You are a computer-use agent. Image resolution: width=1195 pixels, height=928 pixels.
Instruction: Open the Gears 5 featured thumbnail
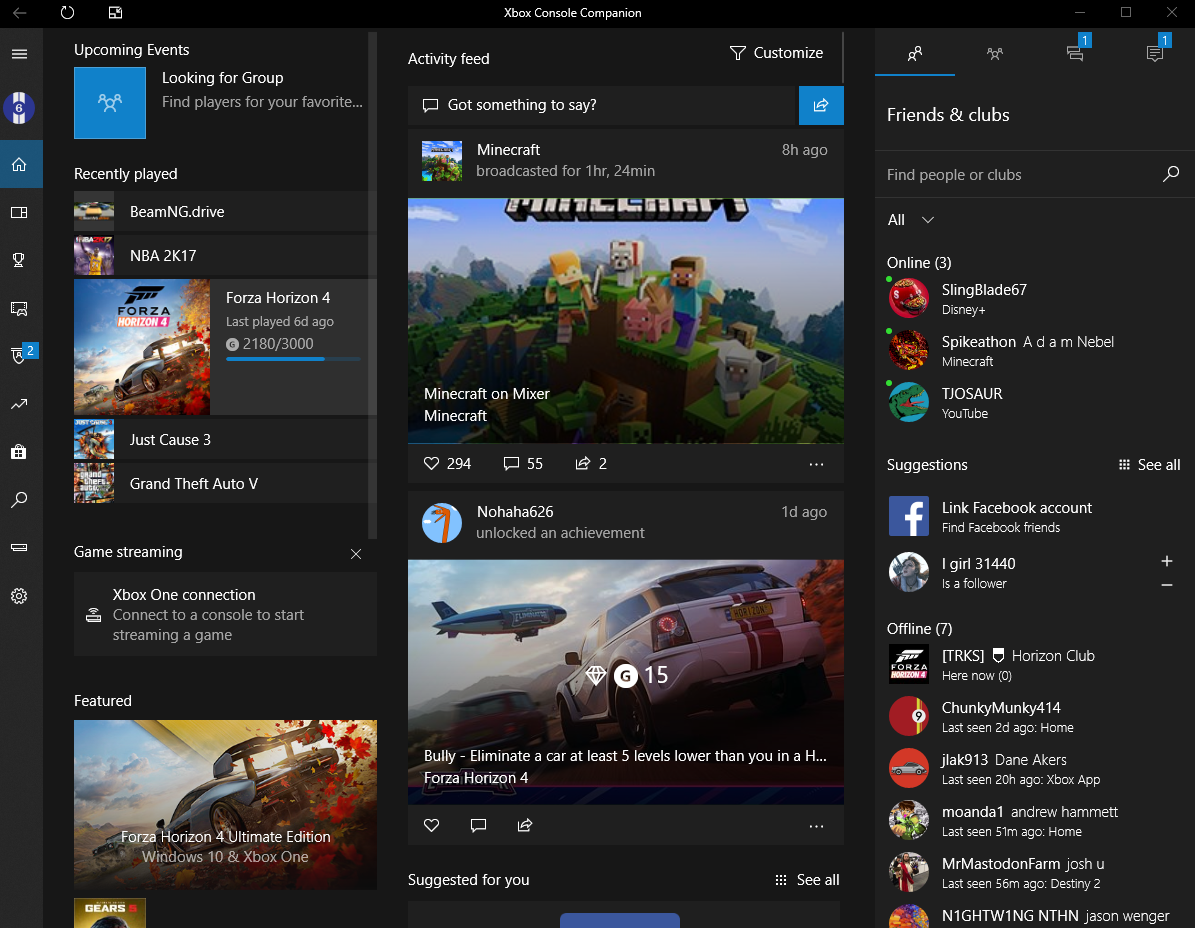click(x=110, y=914)
